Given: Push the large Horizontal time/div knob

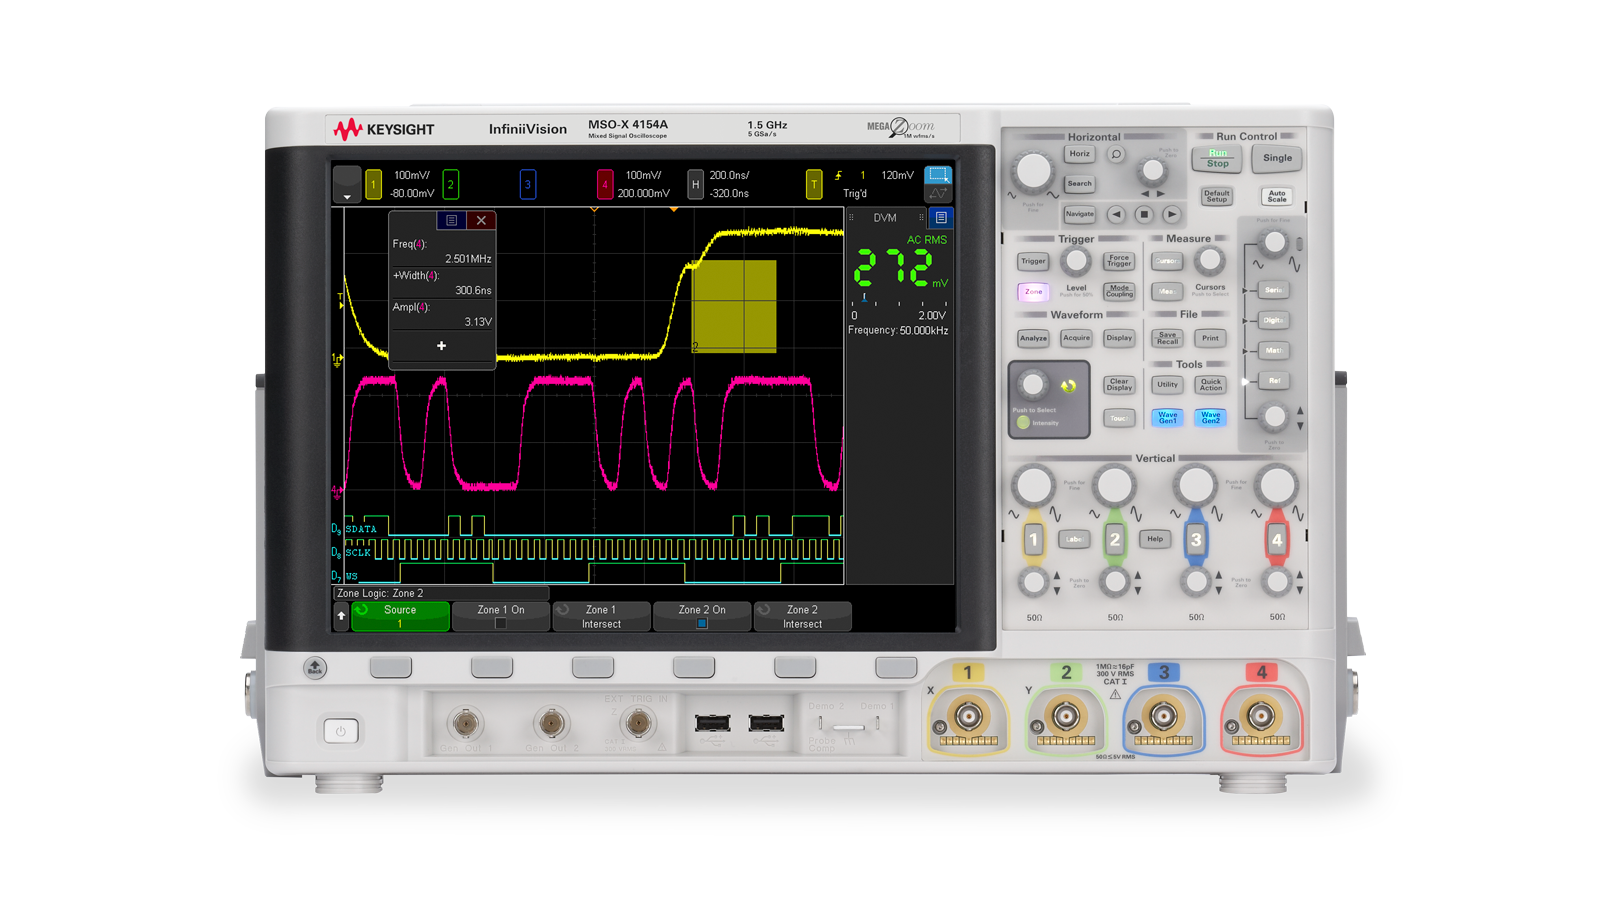Looking at the screenshot, I should [1034, 171].
